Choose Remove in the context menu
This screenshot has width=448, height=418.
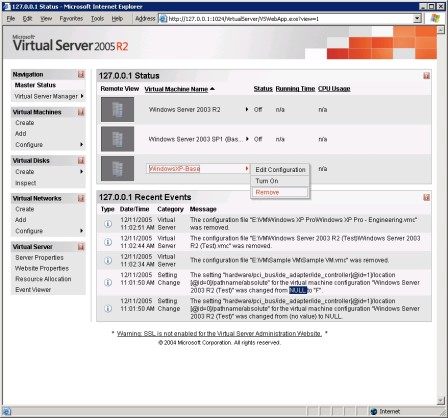[x=280, y=192]
